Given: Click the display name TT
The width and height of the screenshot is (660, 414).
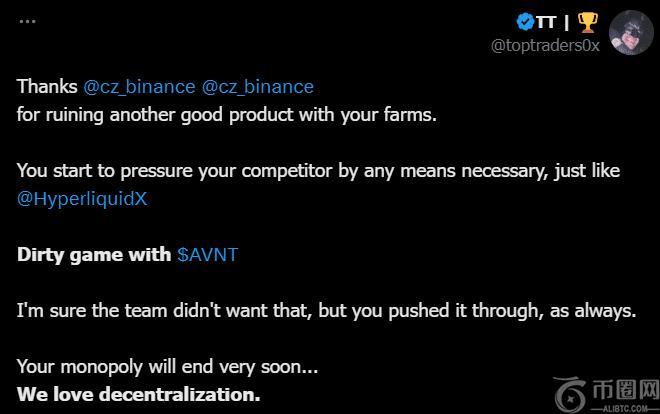Looking at the screenshot, I should [x=546, y=21].
